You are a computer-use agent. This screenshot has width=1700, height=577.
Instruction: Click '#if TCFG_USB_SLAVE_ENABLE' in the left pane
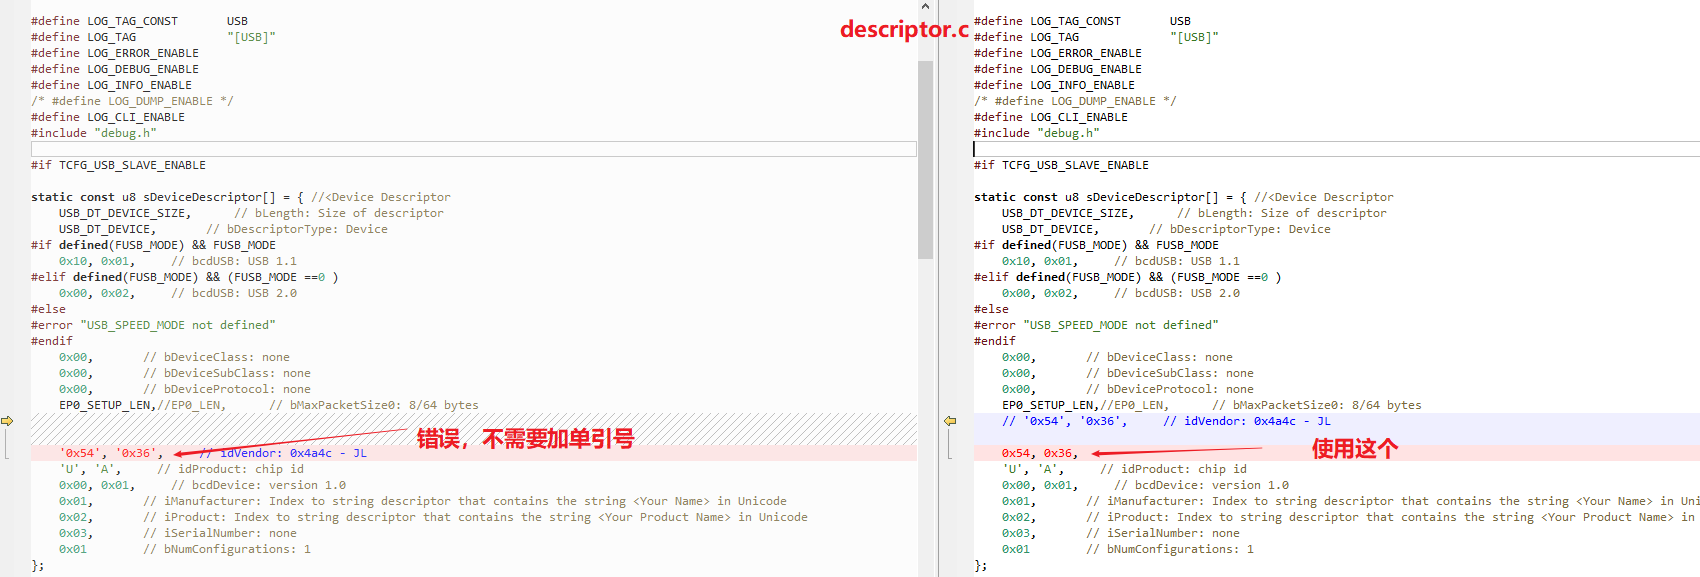coord(118,165)
